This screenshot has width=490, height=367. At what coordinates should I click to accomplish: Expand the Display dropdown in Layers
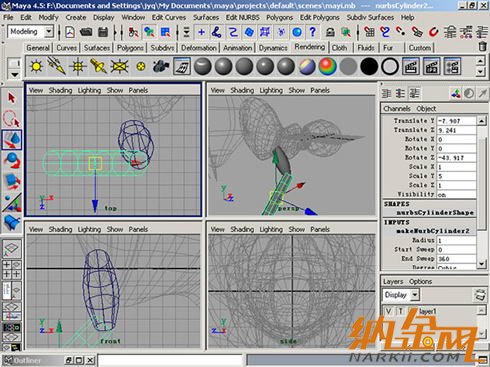(x=415, y=295)
